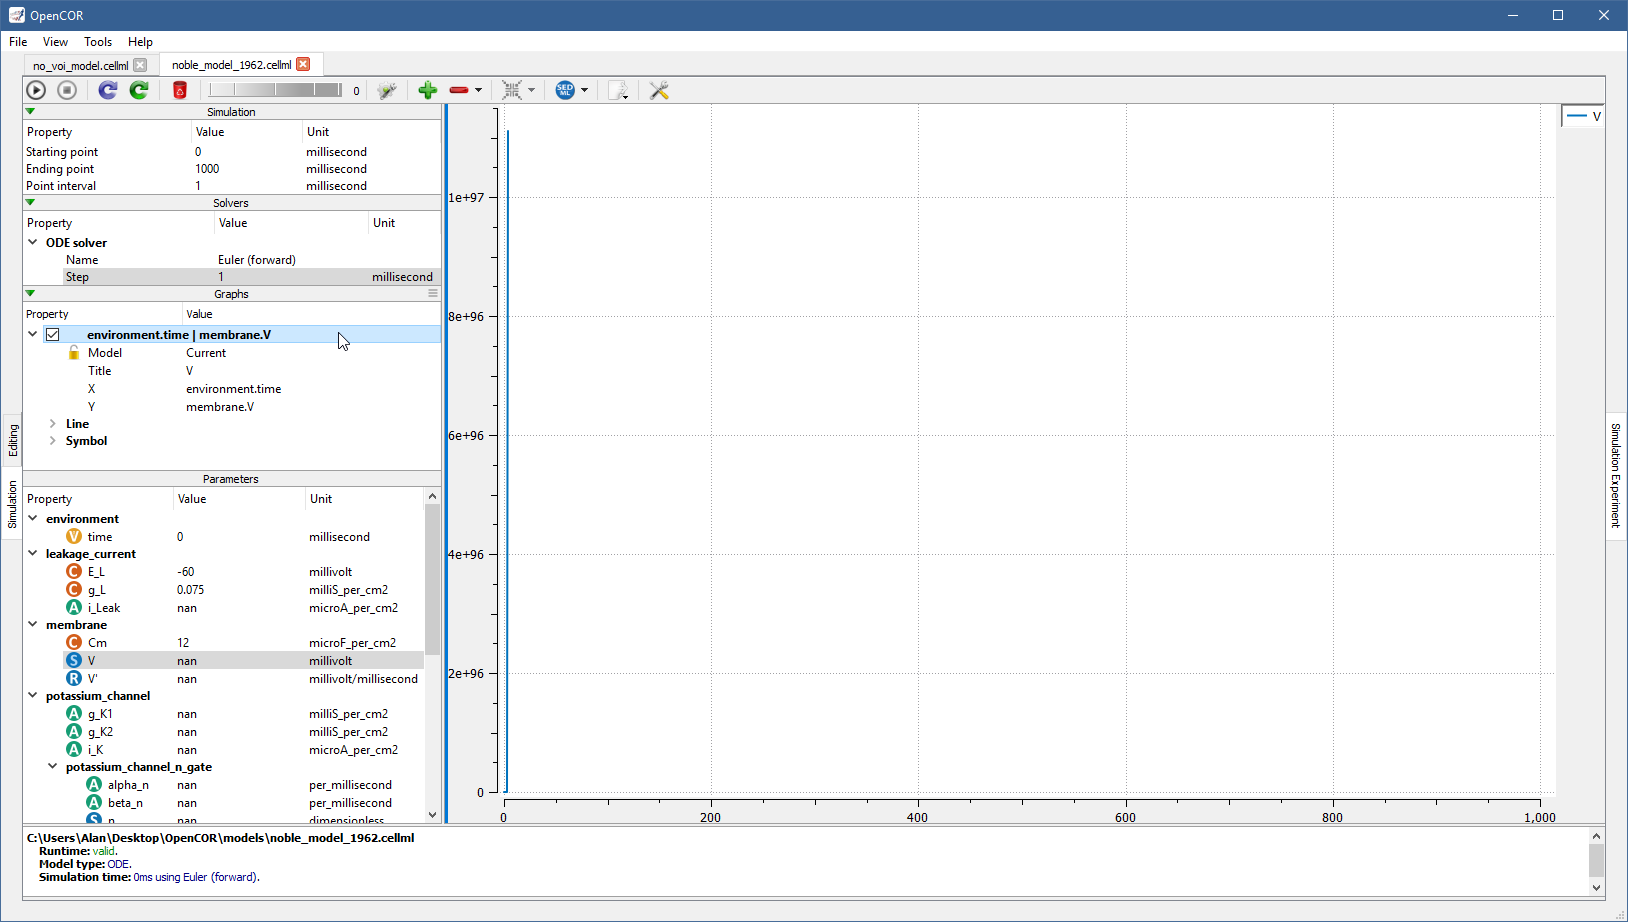Viewport: 1628px width, 922px height.
Task: Collapse the leakage_current parameter group
Action: (x=33, y=554)
